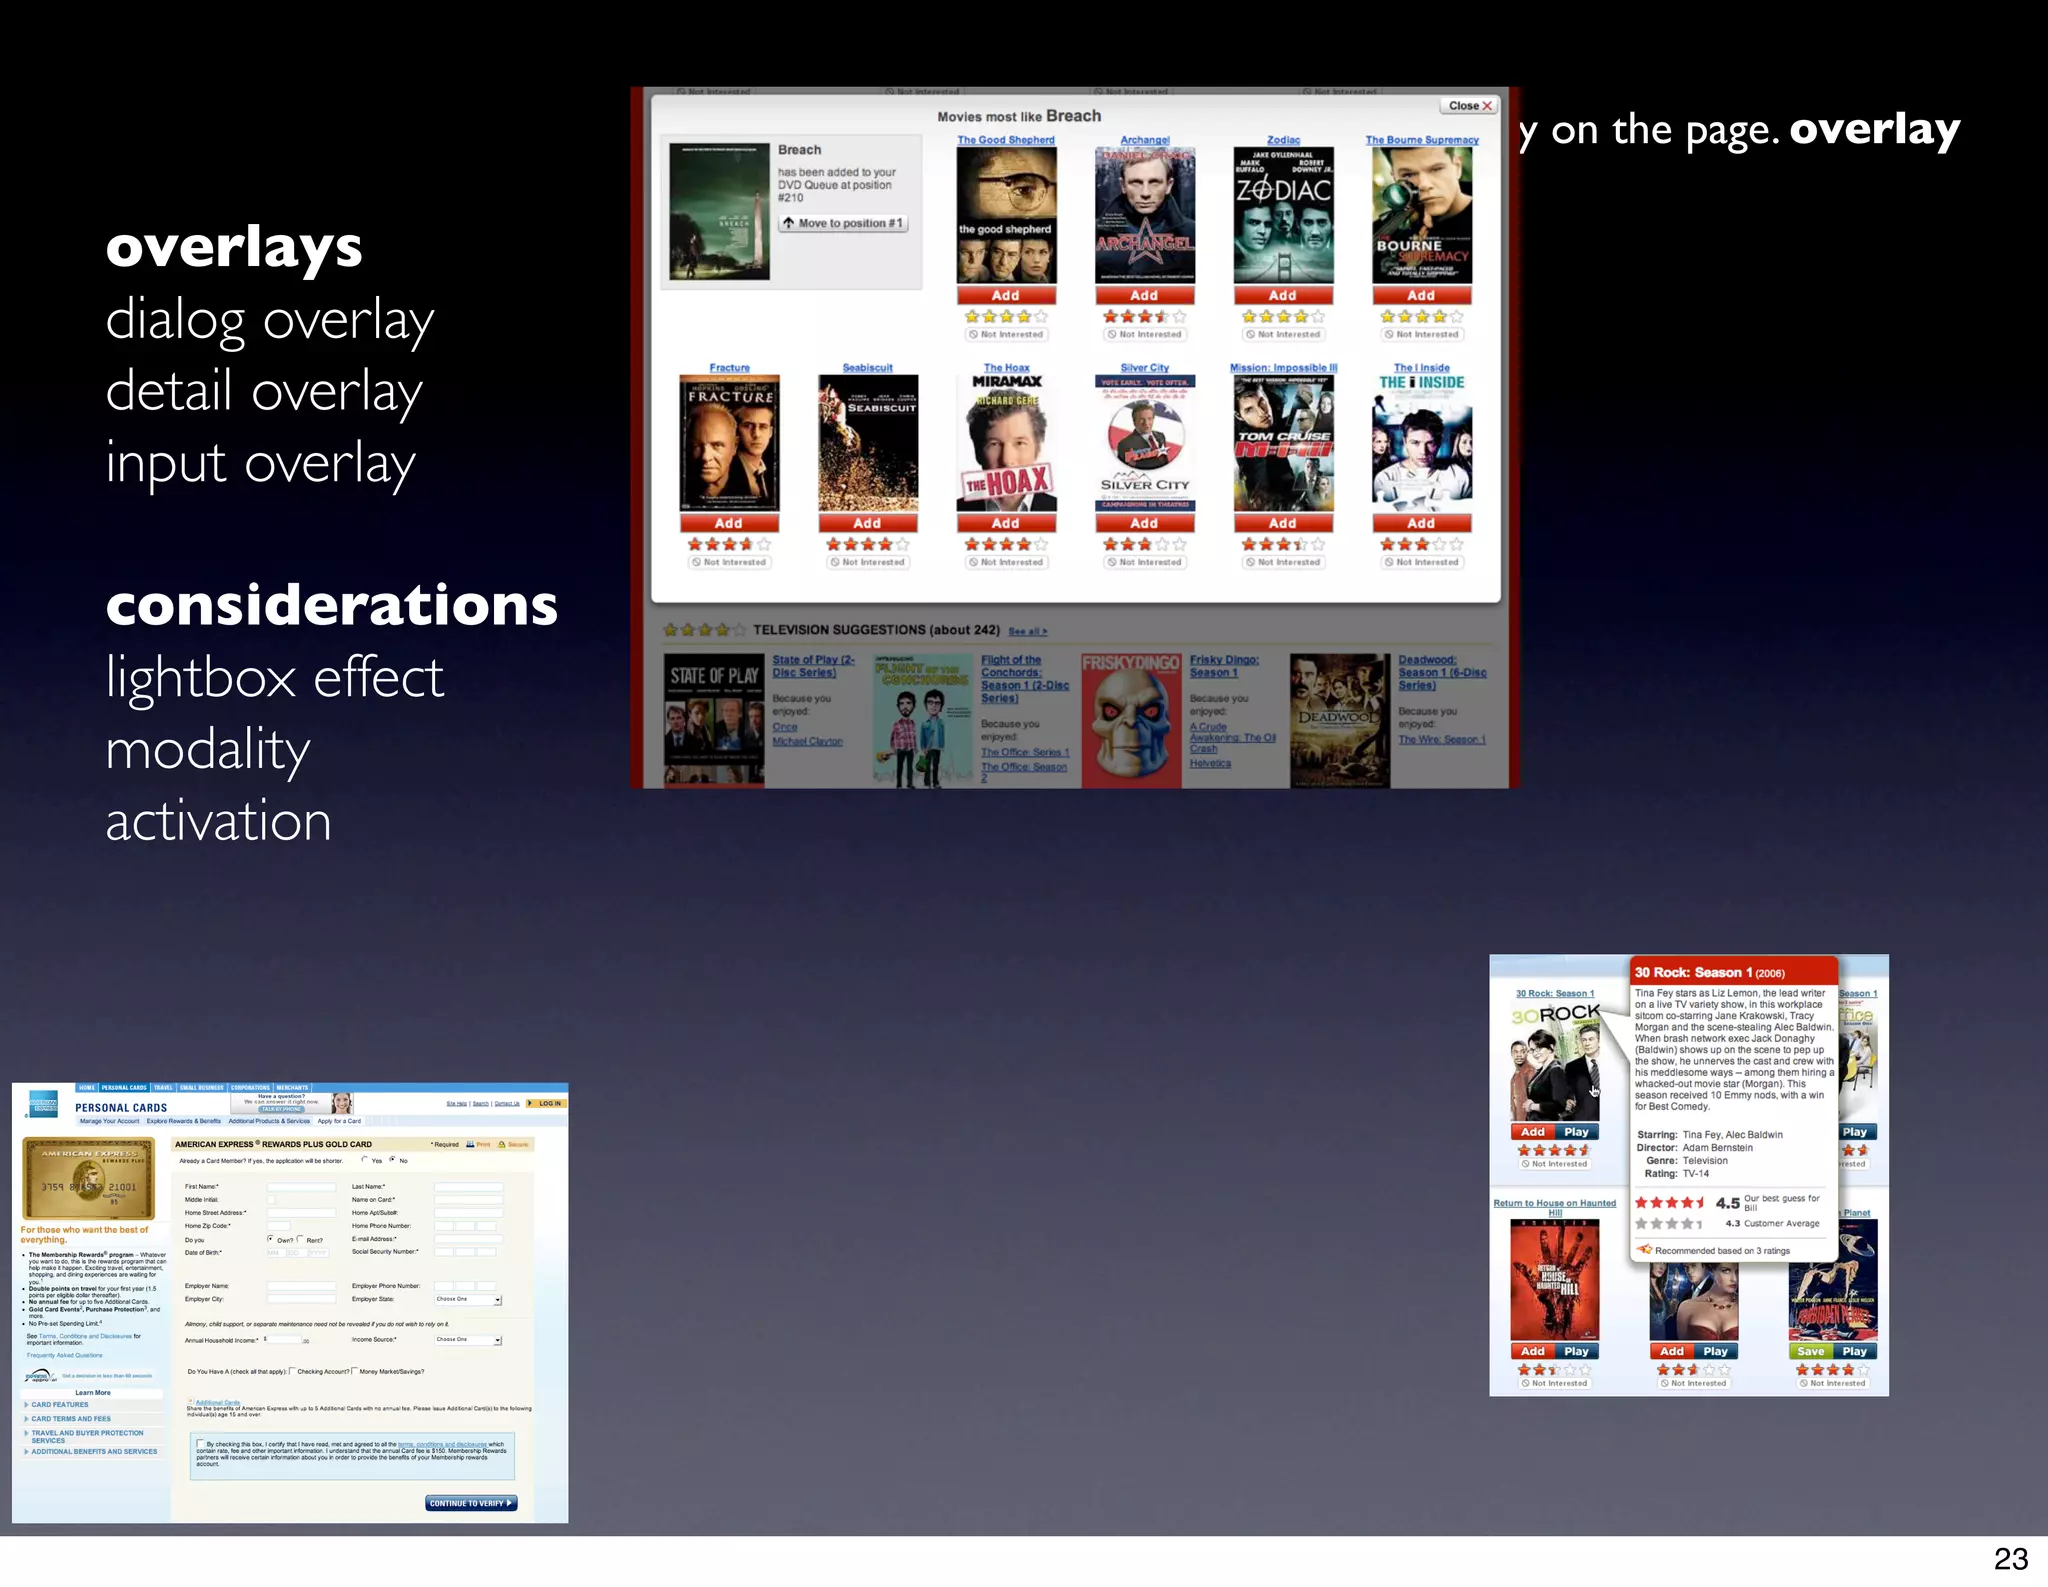Check the certify terms agreement checkbox

(200, 1443)
